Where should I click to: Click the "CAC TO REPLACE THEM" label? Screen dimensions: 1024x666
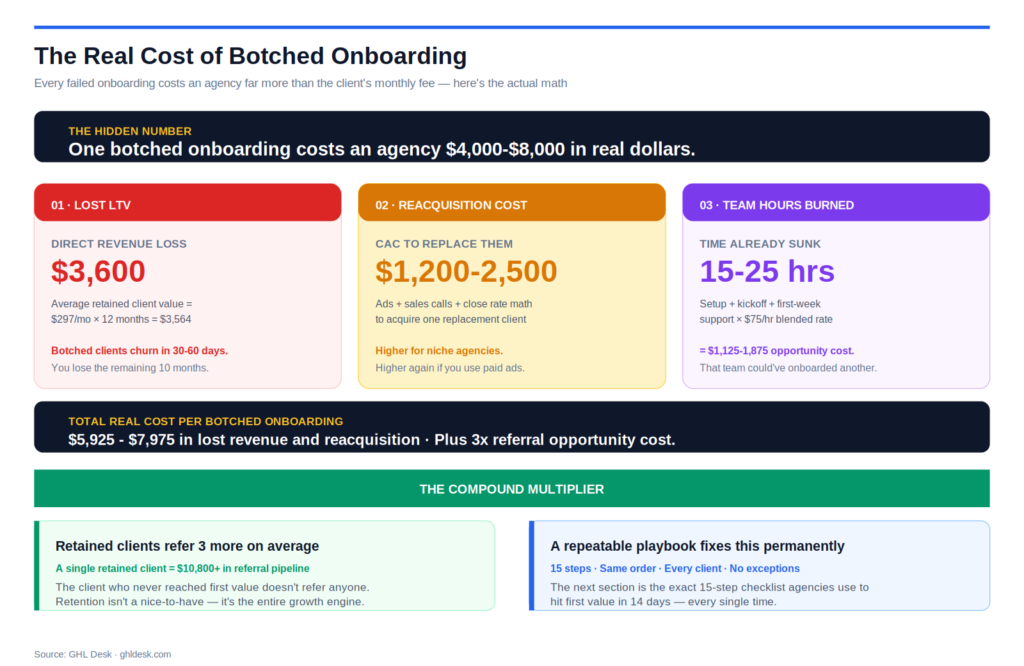click(444, 244)
